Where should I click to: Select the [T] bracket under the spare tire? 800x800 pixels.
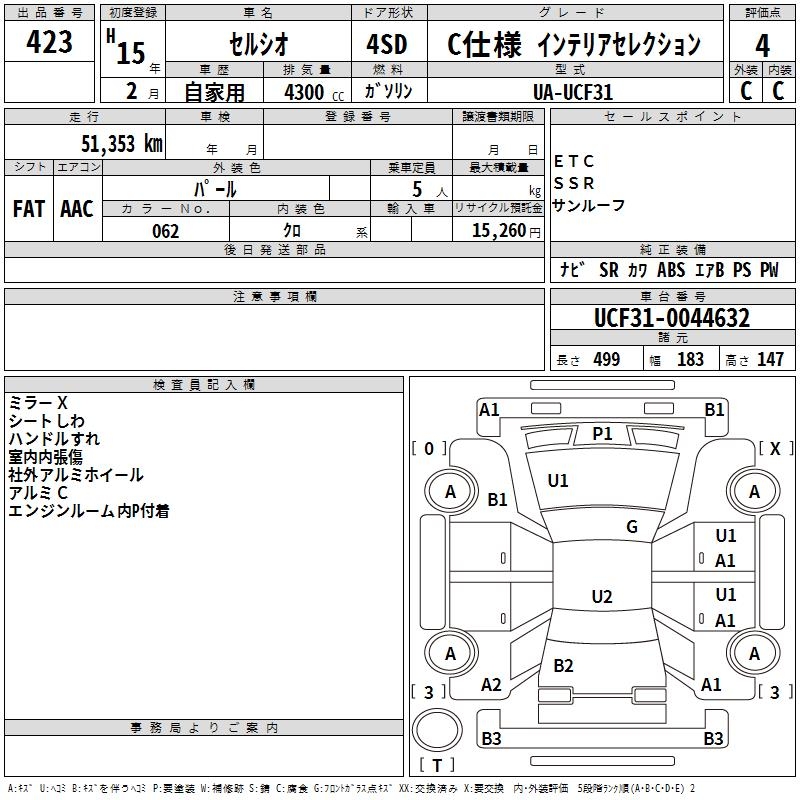point(437,766)
